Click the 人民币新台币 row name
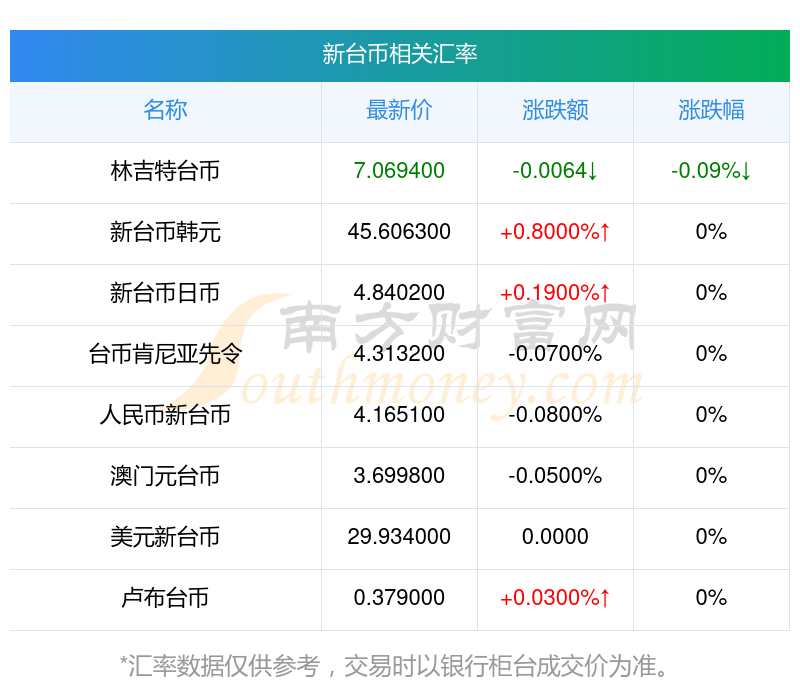Viewport: 800px width, 698px height. coord(165,415)
